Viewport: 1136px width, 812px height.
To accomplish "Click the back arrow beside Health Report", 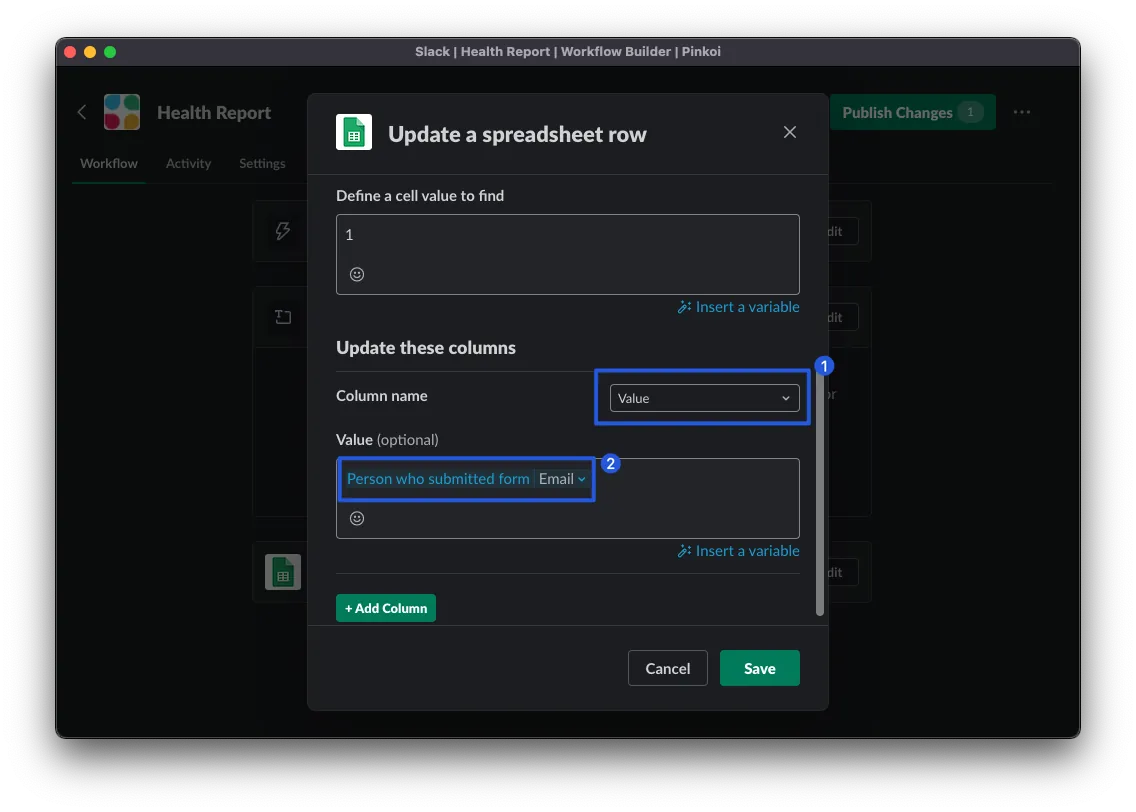I will [82, 112].
